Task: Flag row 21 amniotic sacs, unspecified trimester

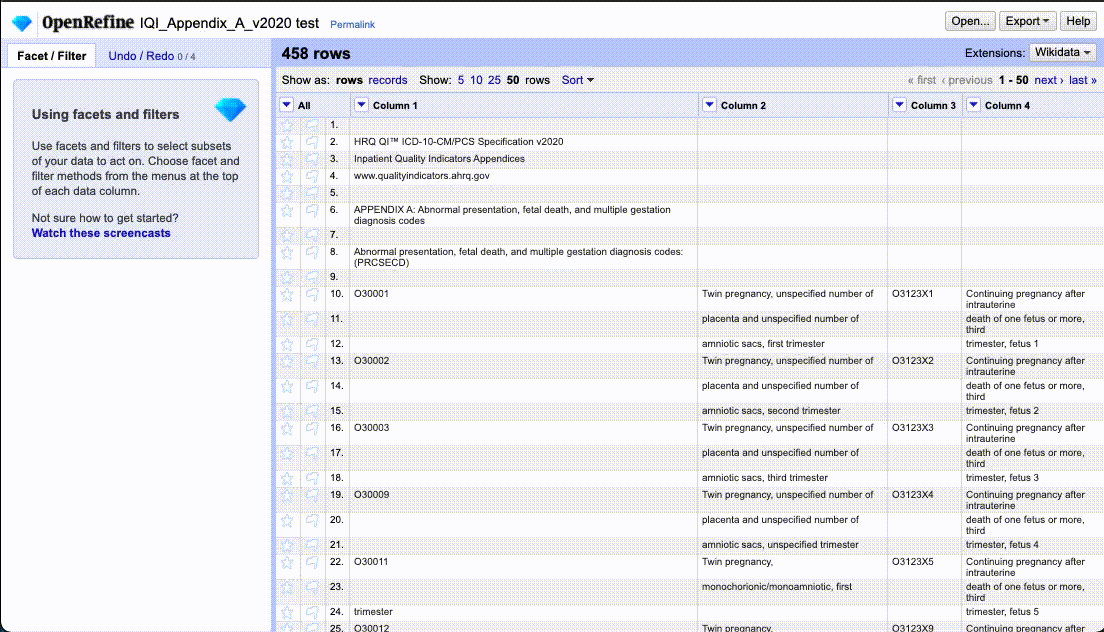Action: click(x=312, y=545)
